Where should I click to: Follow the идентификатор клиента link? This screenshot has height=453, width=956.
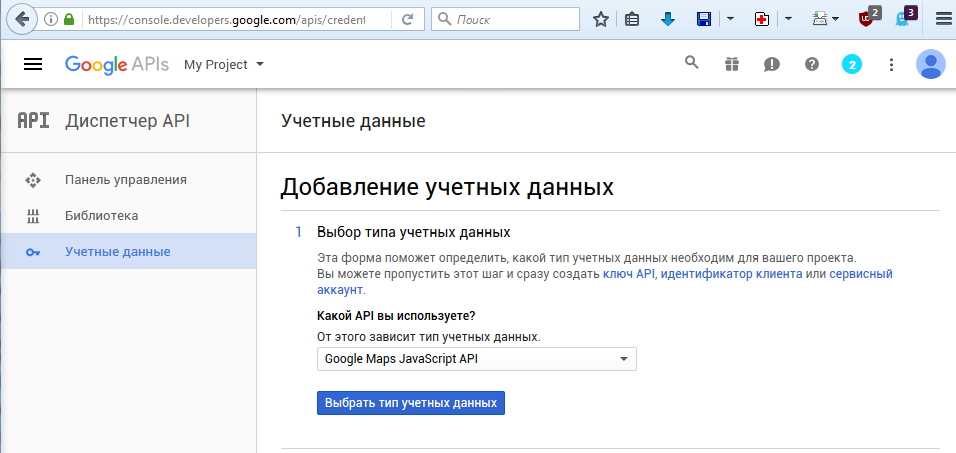pyautogui.click(x=731, y=274)
